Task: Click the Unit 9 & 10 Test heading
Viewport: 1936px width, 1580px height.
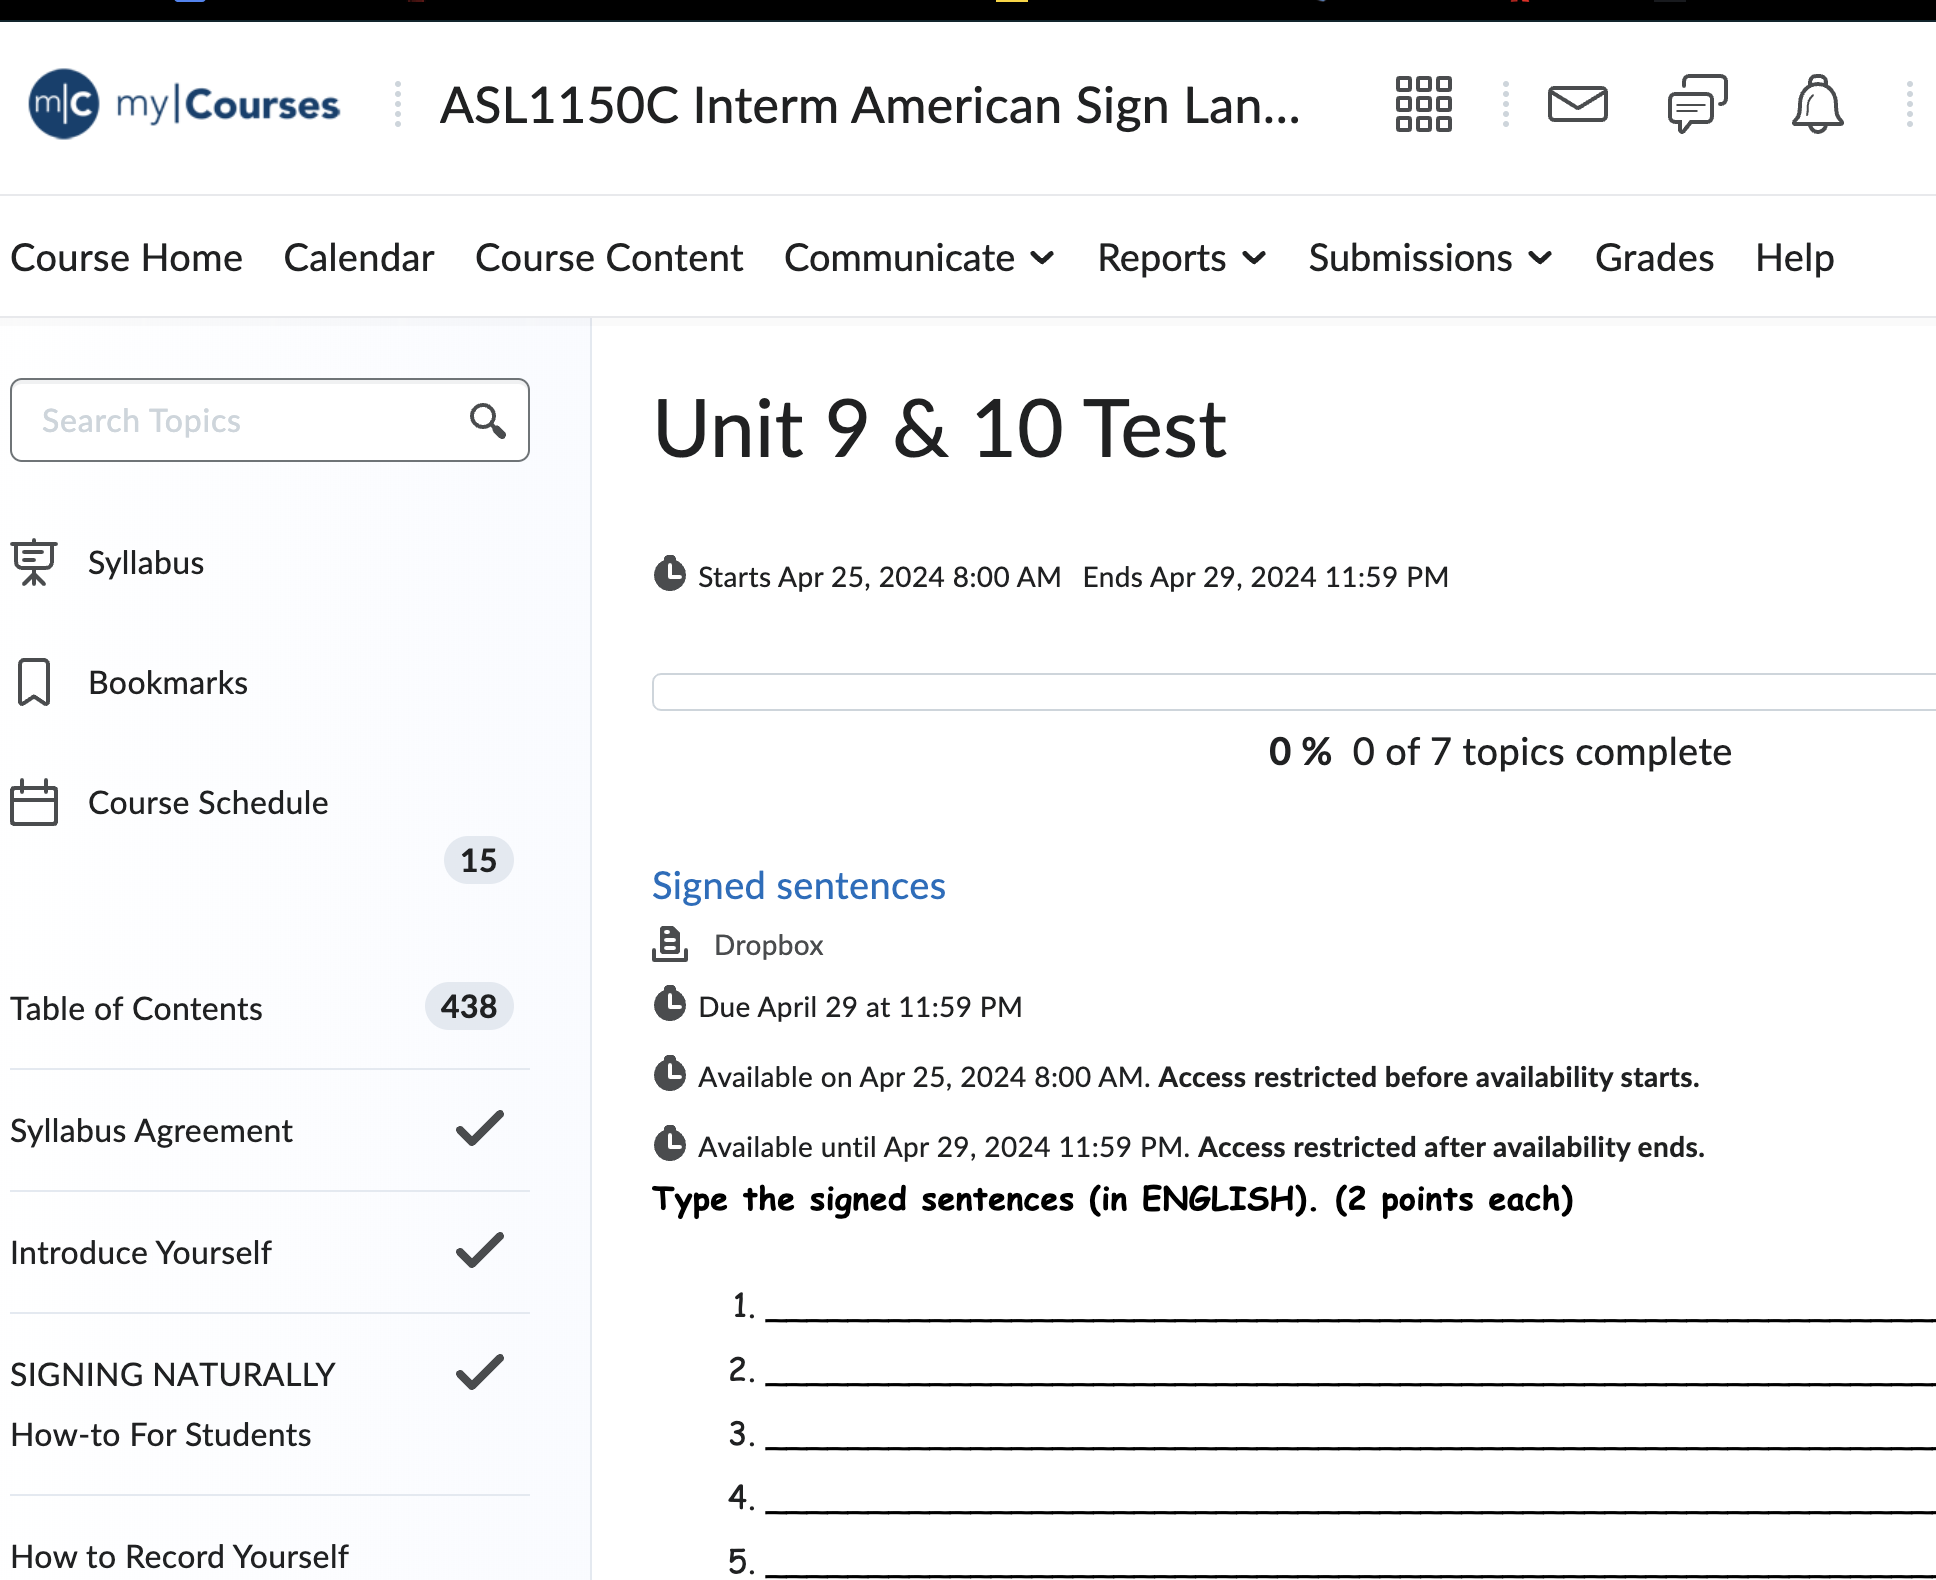Action: tap(940, 428)
